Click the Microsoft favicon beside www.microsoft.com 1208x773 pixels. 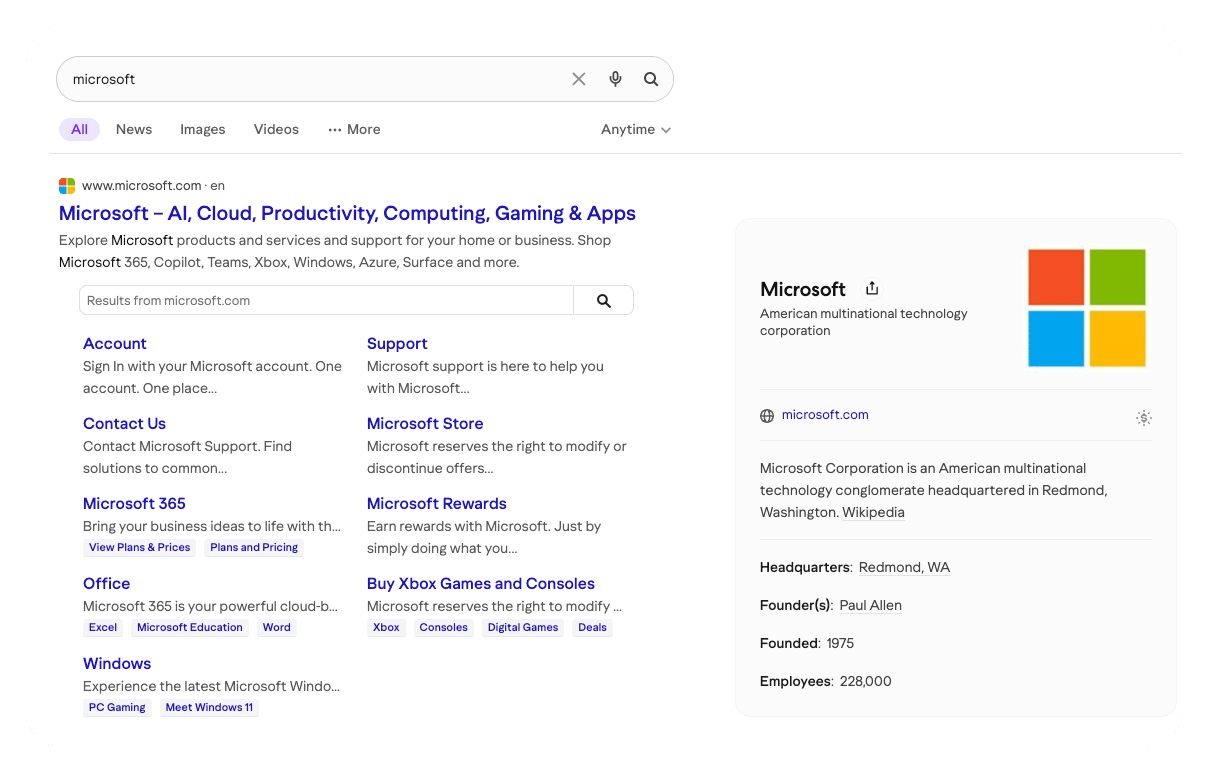(x=67, y=185)
